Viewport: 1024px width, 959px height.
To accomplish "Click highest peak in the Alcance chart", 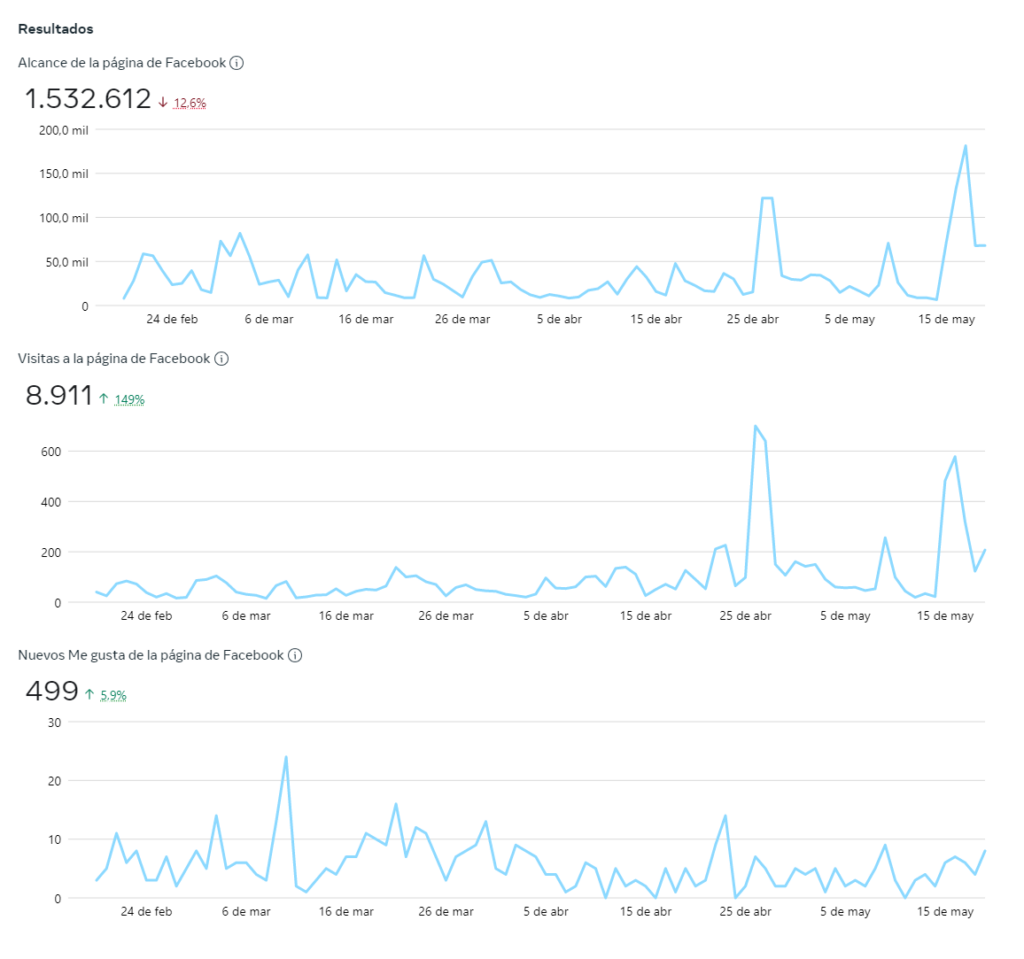I will click(x=965, y=146).
